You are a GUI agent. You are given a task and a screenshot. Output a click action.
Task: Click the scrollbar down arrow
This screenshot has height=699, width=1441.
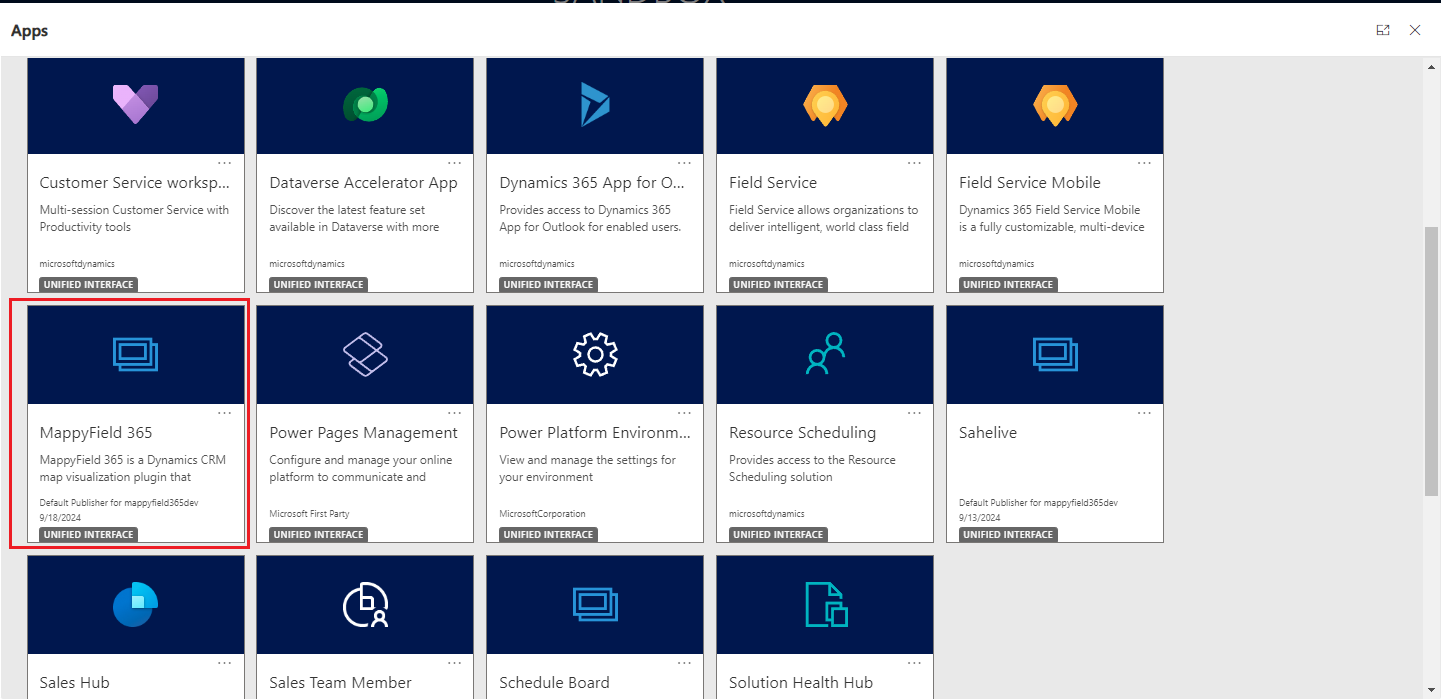pyautogui.click(x=1432, y=690)
